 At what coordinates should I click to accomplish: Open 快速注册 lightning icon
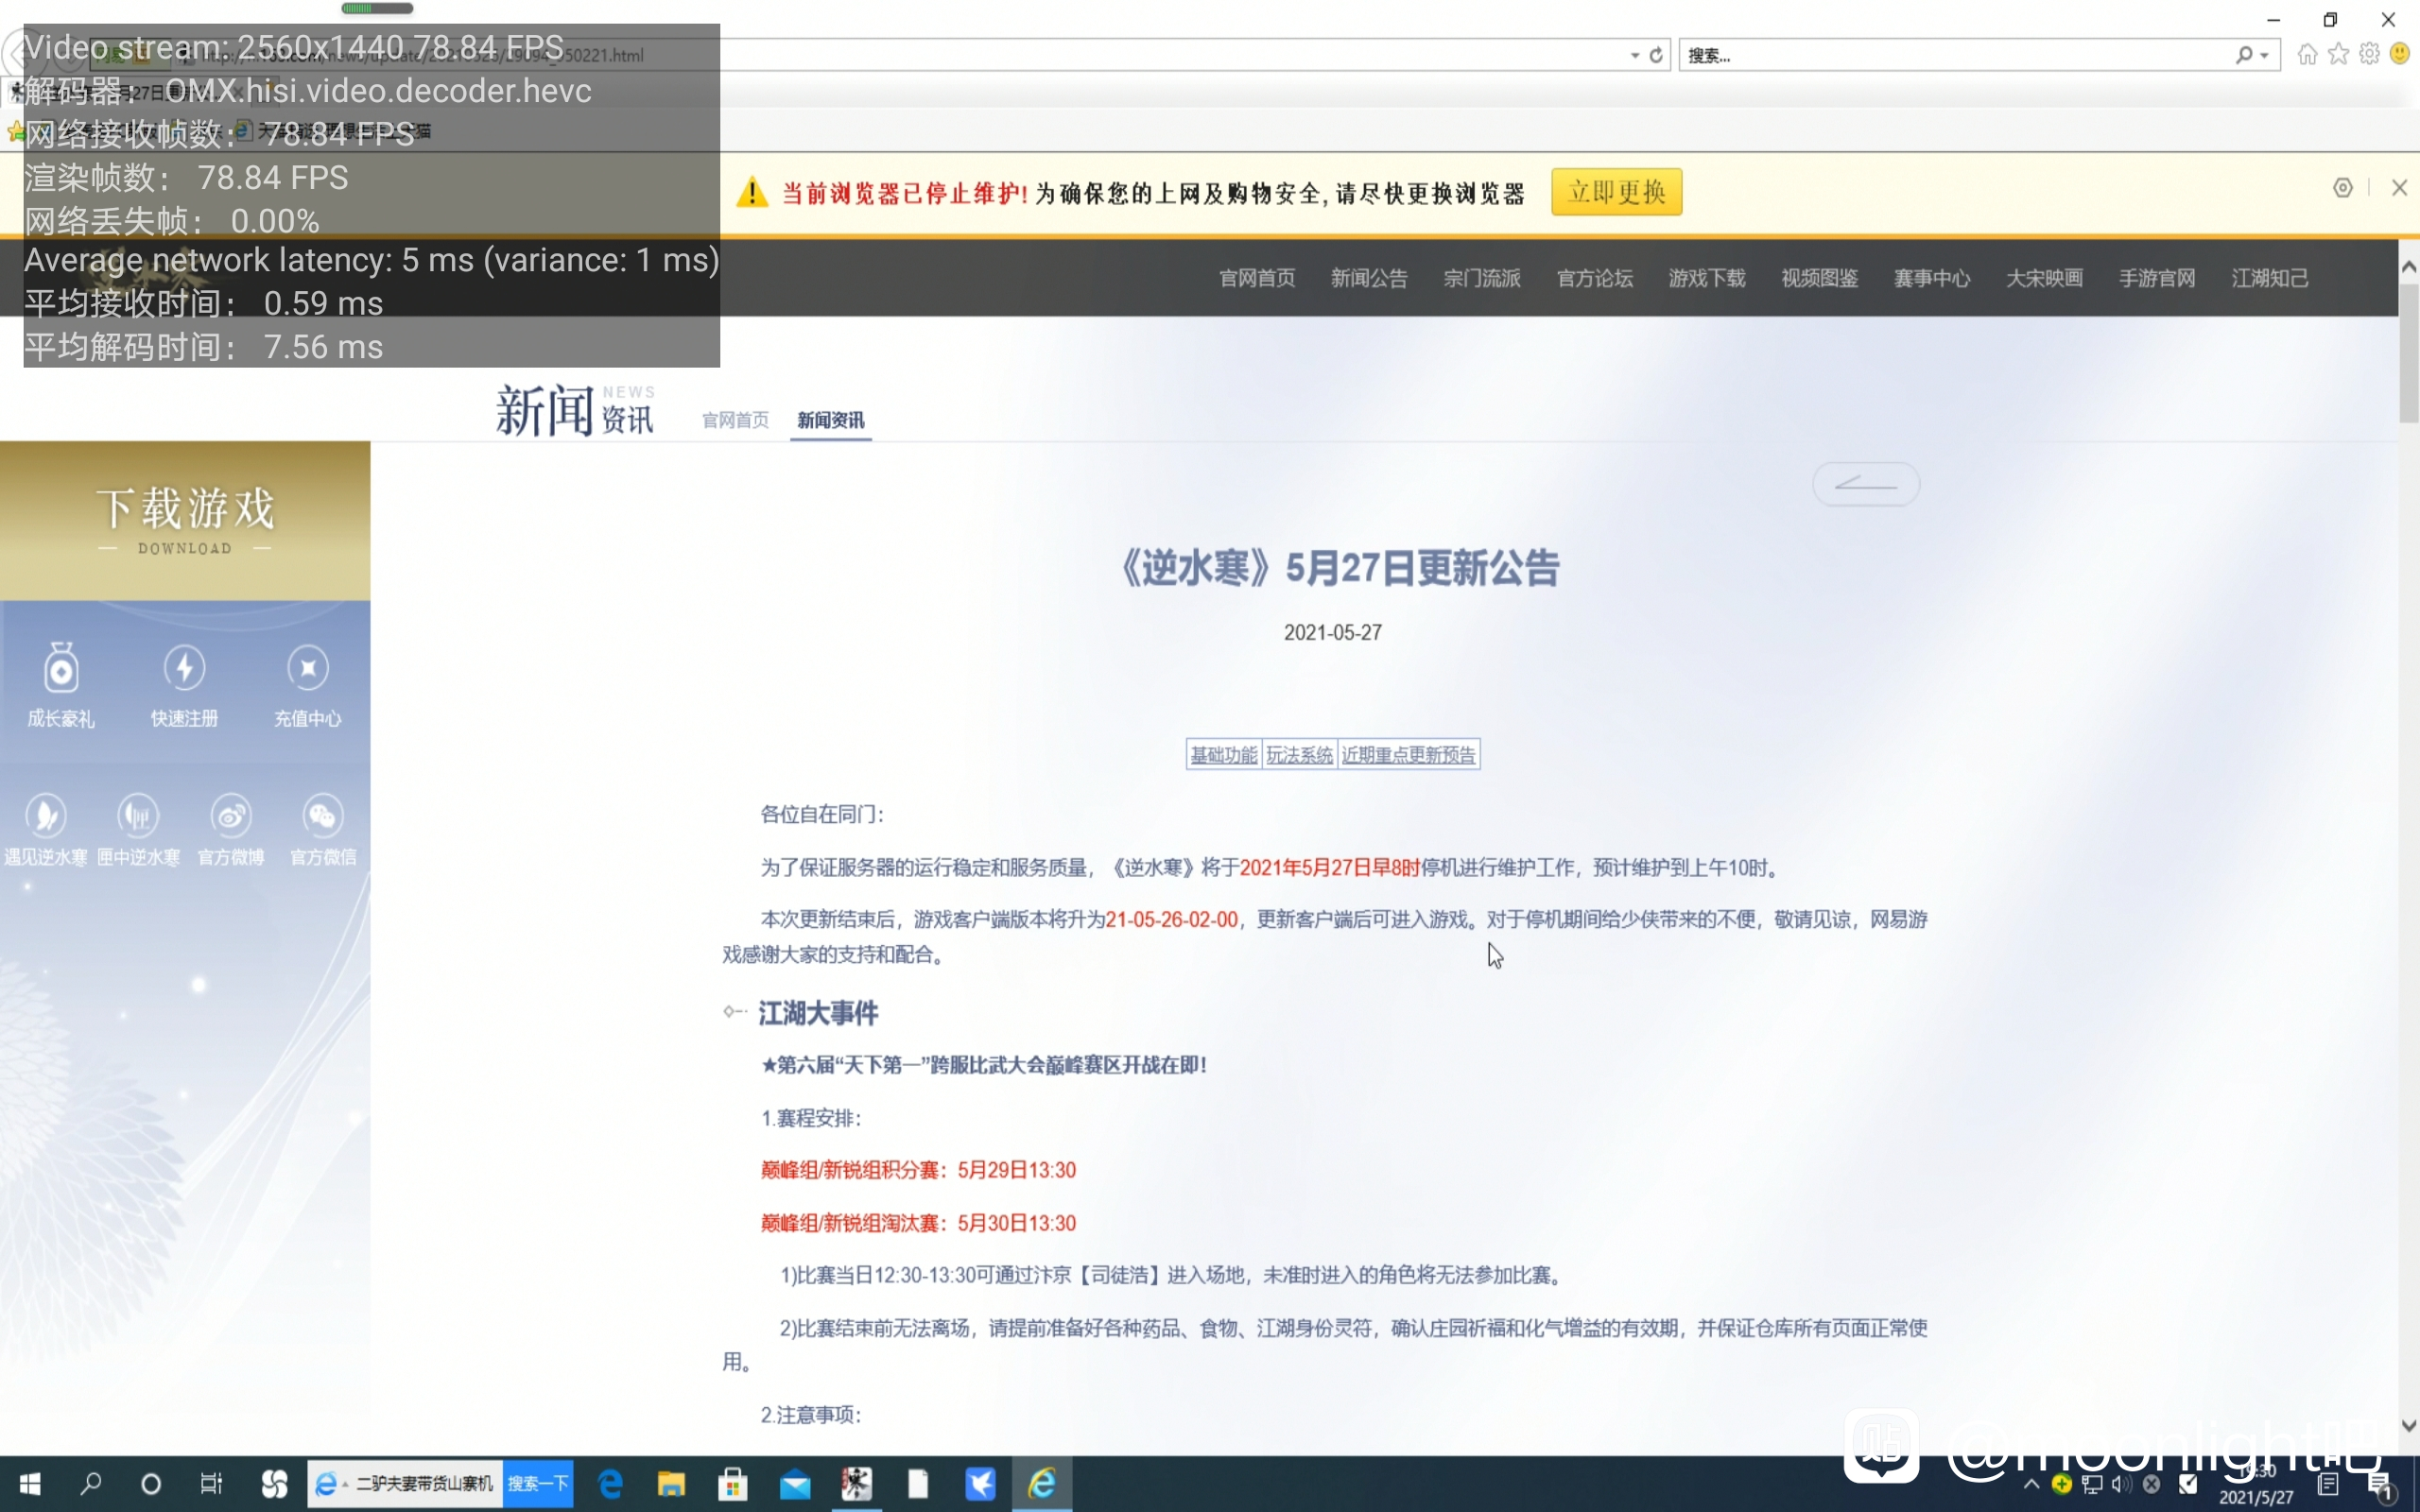pos(184,667)
